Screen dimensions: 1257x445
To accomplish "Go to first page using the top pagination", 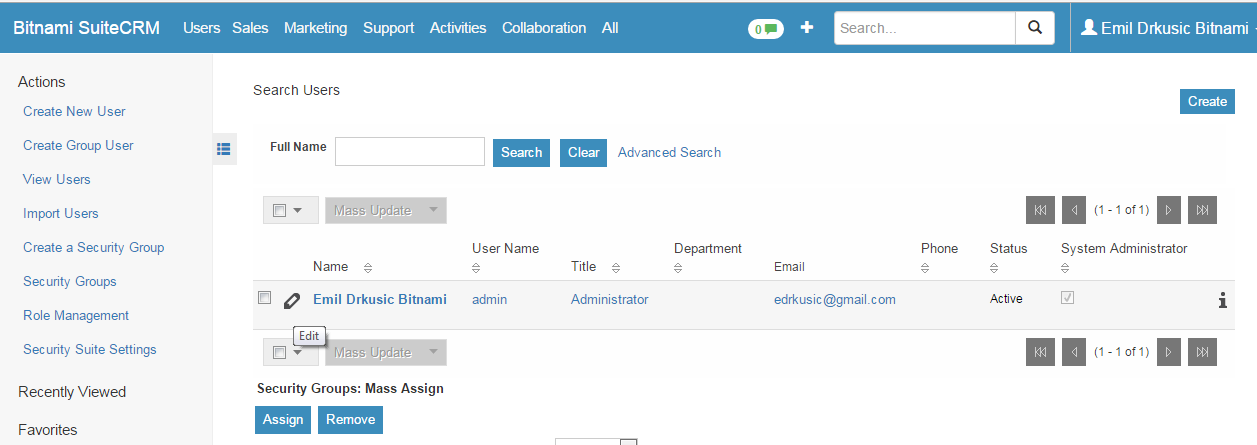I will [1040, 210].
